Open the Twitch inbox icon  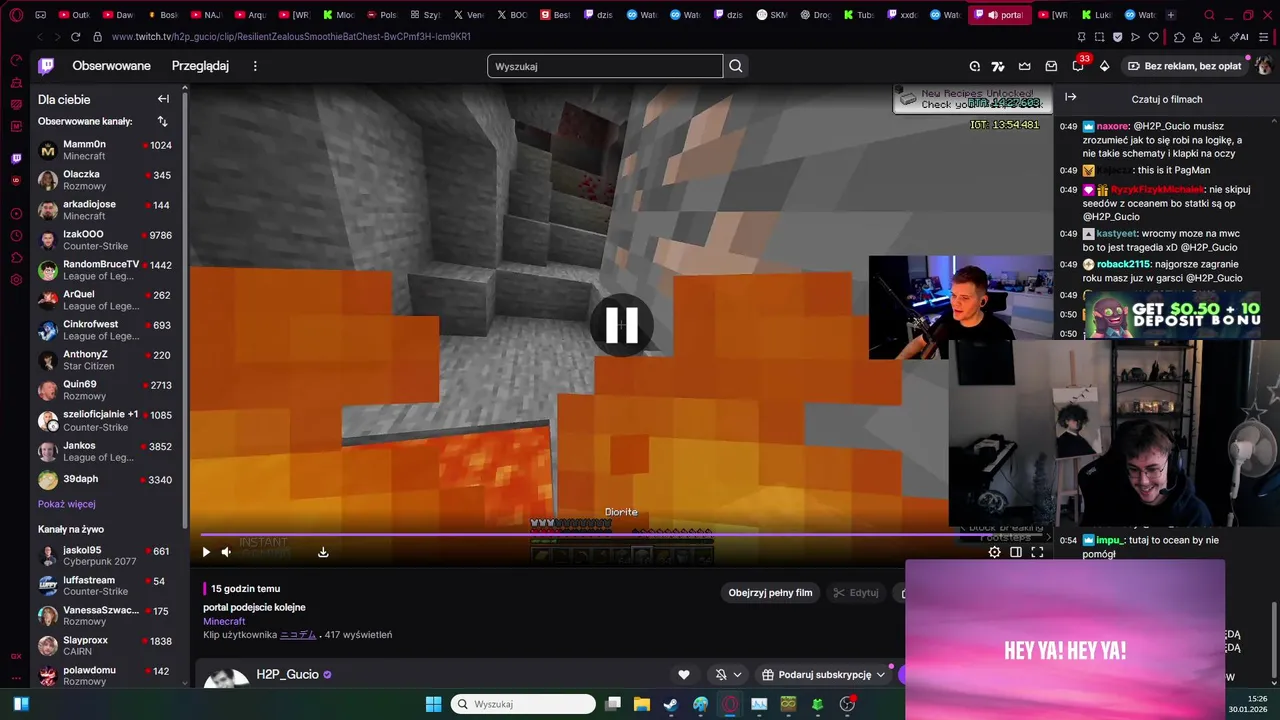1051,66
